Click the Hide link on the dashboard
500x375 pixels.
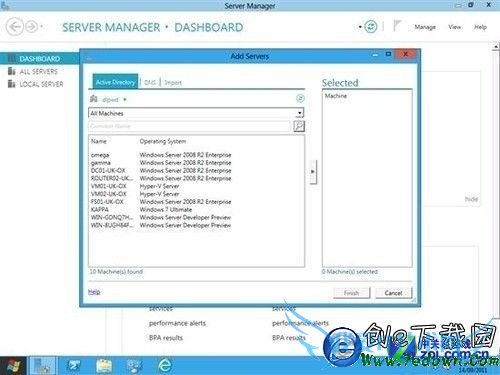point(471,199)
